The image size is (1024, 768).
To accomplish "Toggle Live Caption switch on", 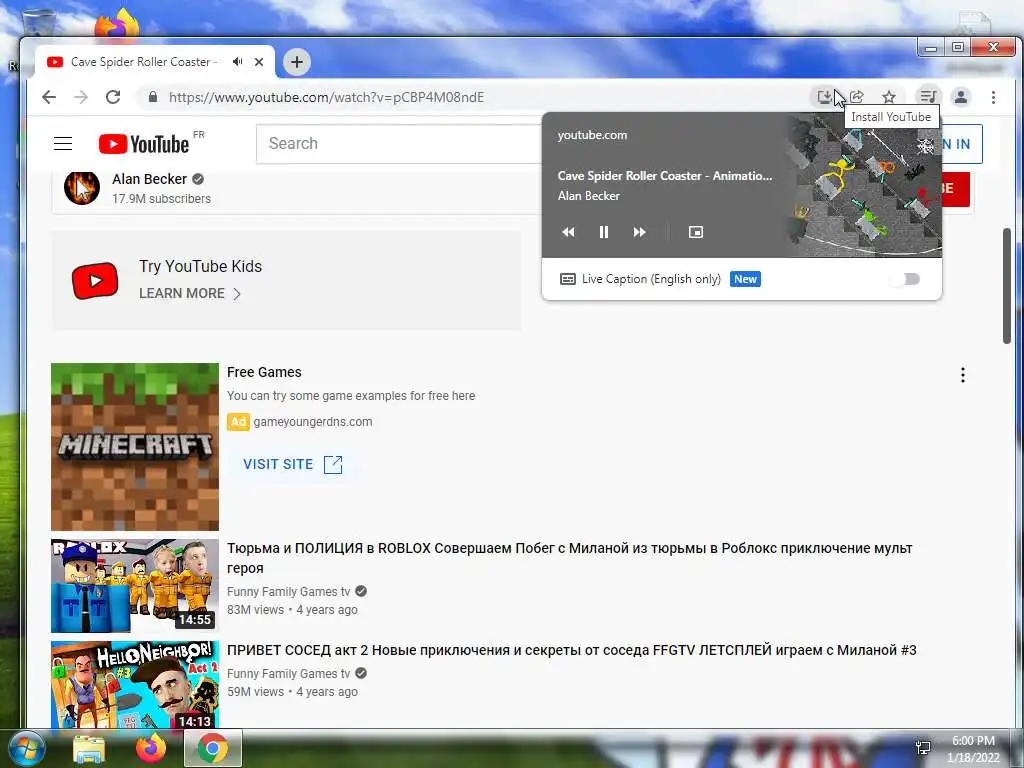I will click(x=906, y=280).
